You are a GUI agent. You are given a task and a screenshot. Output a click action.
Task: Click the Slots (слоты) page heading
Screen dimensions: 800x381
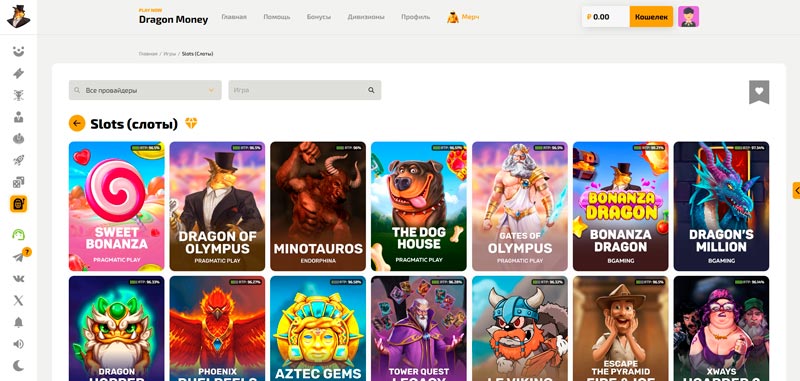[134, 123]
